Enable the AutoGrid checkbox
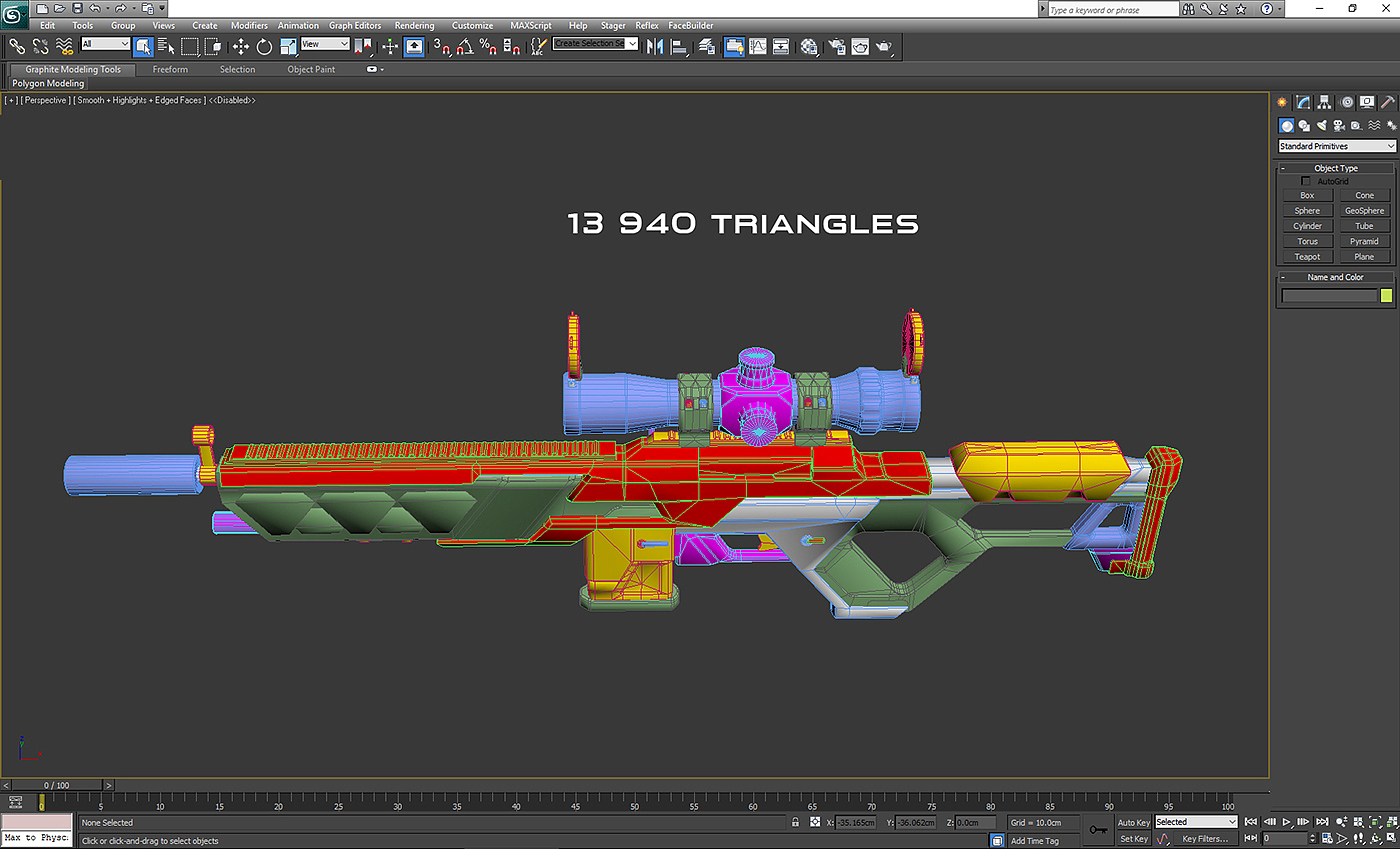This screenshot has width=1400, height=849. tap(1305, 181)
